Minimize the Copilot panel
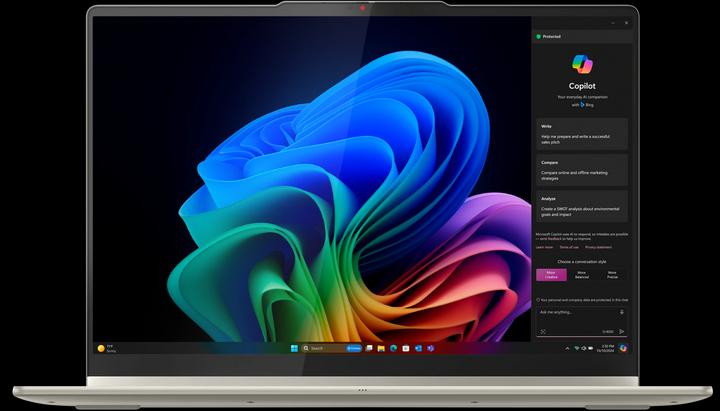 pos(613,23)
